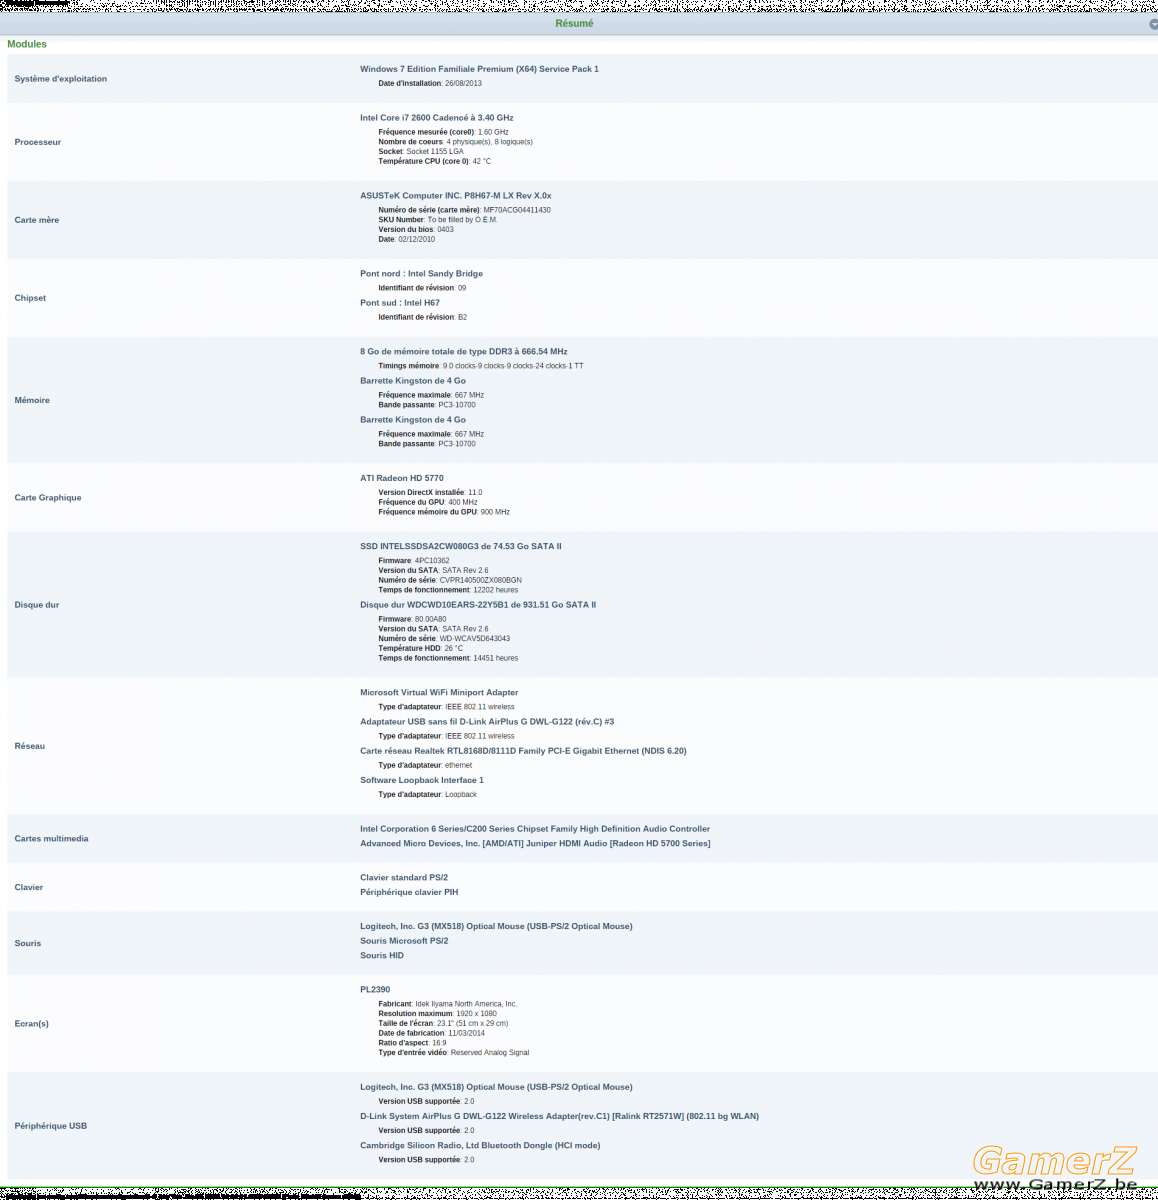Click the SSD INTELSSDSA2CW080G3 title

tap(461, 547)
